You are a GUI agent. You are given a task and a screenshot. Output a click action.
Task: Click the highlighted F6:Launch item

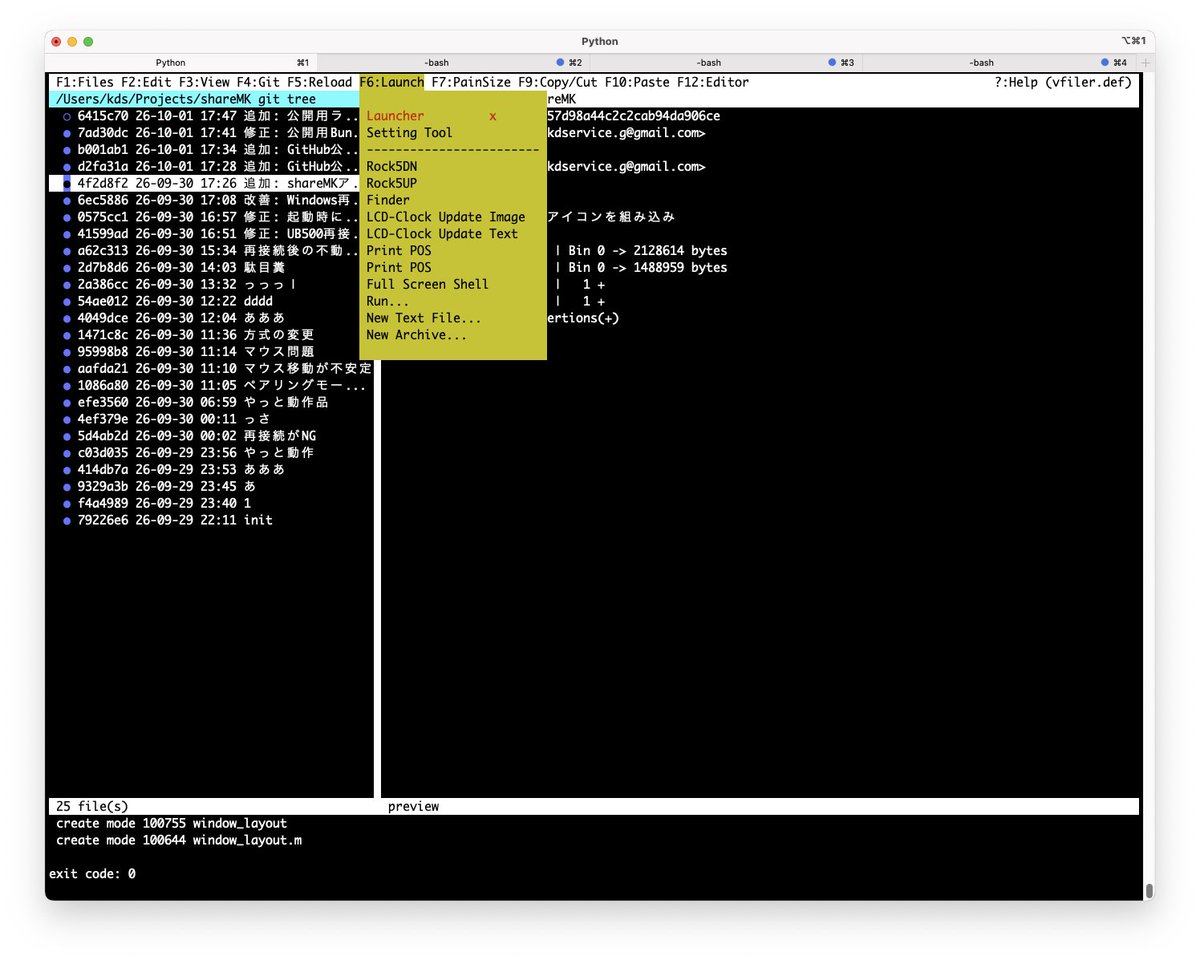[x=392, y=82]
